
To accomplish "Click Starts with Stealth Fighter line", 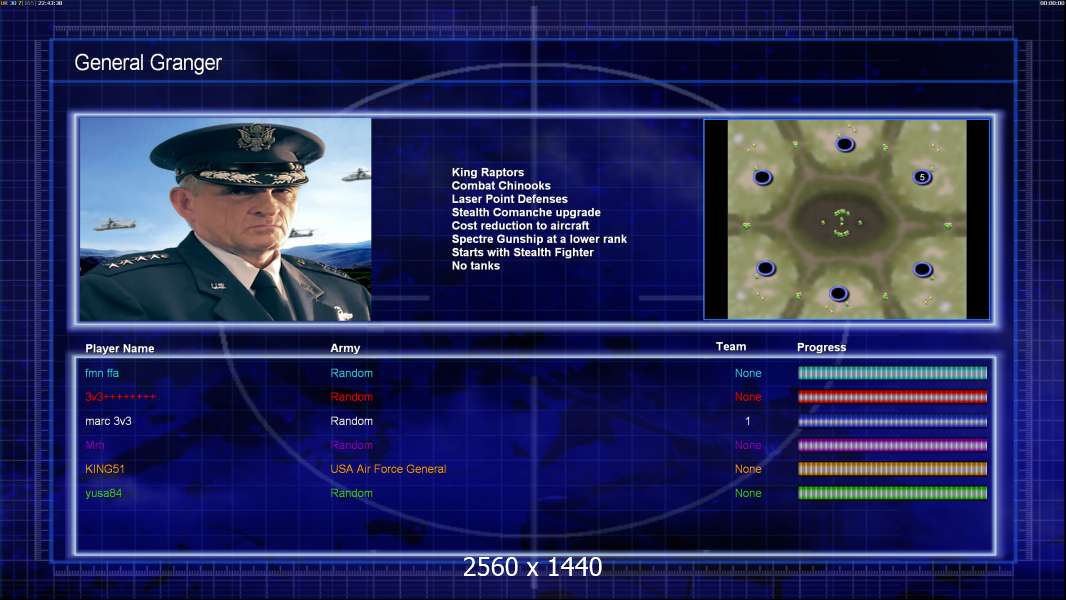I will (x=522, y=252).
